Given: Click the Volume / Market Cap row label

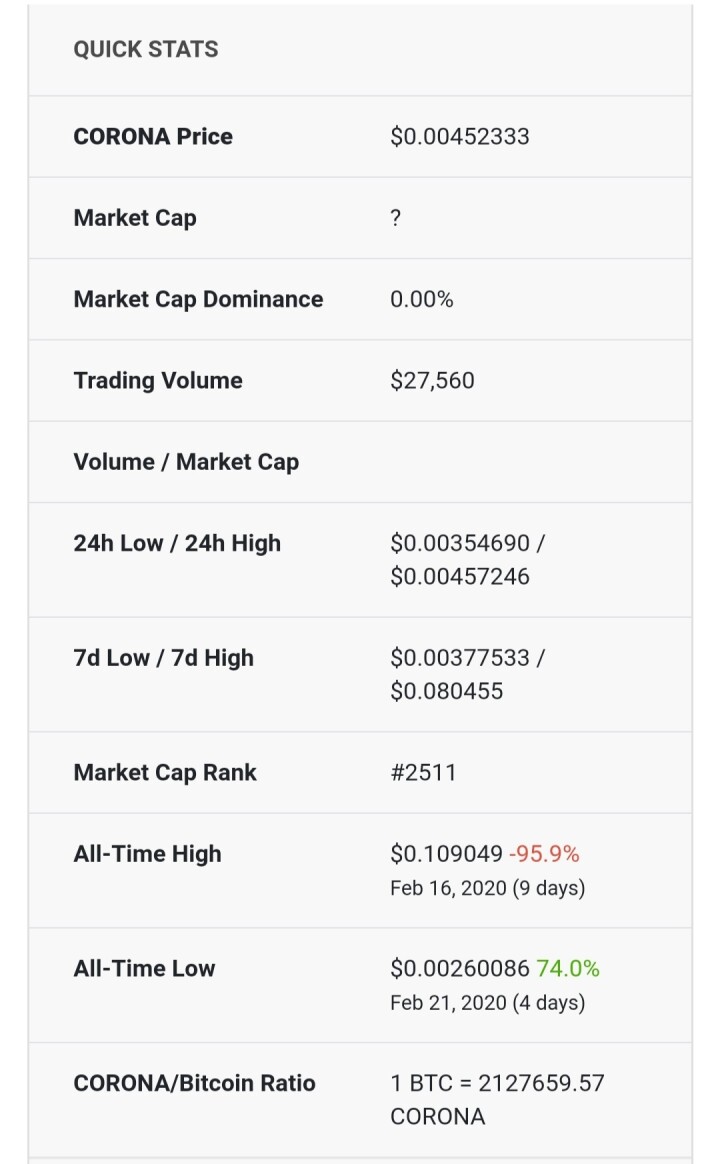Looking at the screenshot, I should [186, 462].
